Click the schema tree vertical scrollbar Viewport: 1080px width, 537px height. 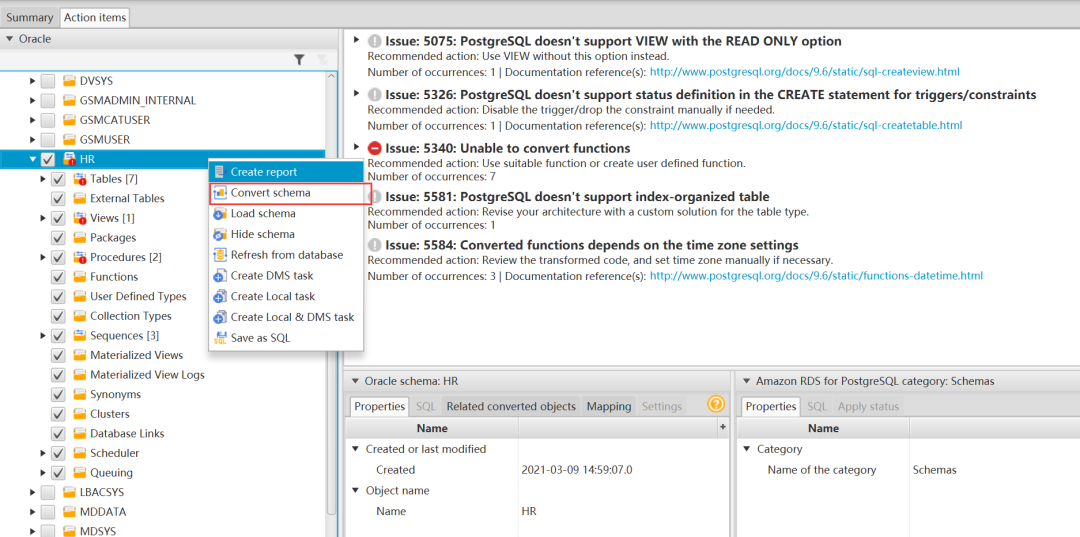pyautogui.click(x=331, y=296)
